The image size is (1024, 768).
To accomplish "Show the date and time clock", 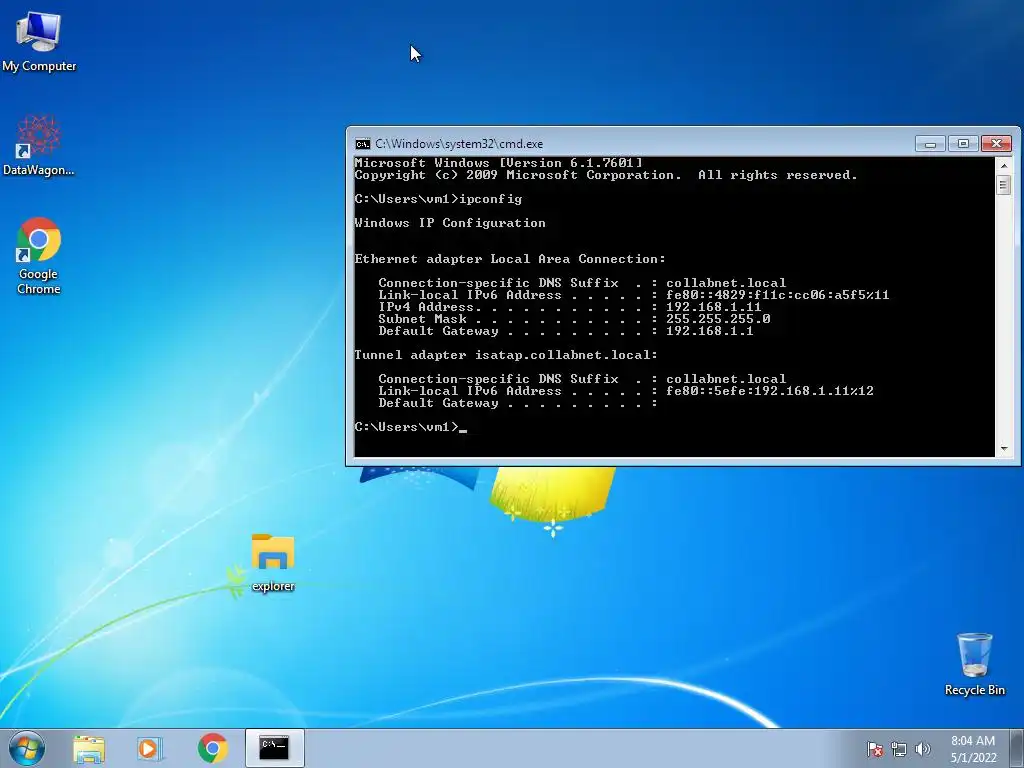I will pos(973,749).
